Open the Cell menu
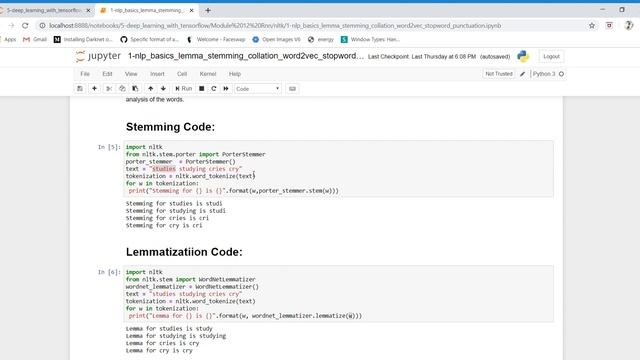The image size is (640, 360). pos(182,74)
